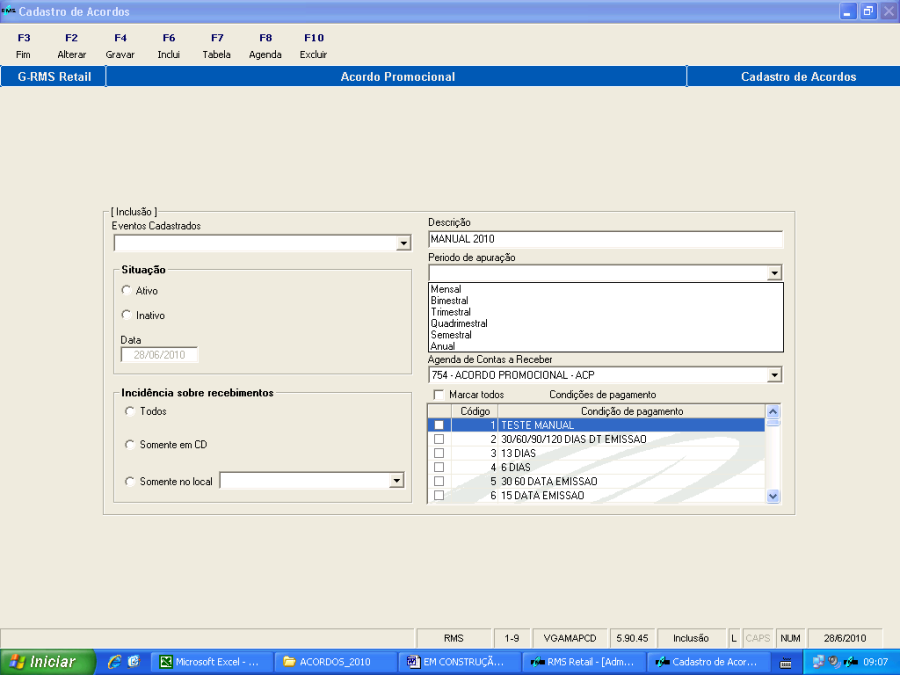
Task: Click Condição de pagamento column header
Action: pyautogui.click(x=631, y=411)
